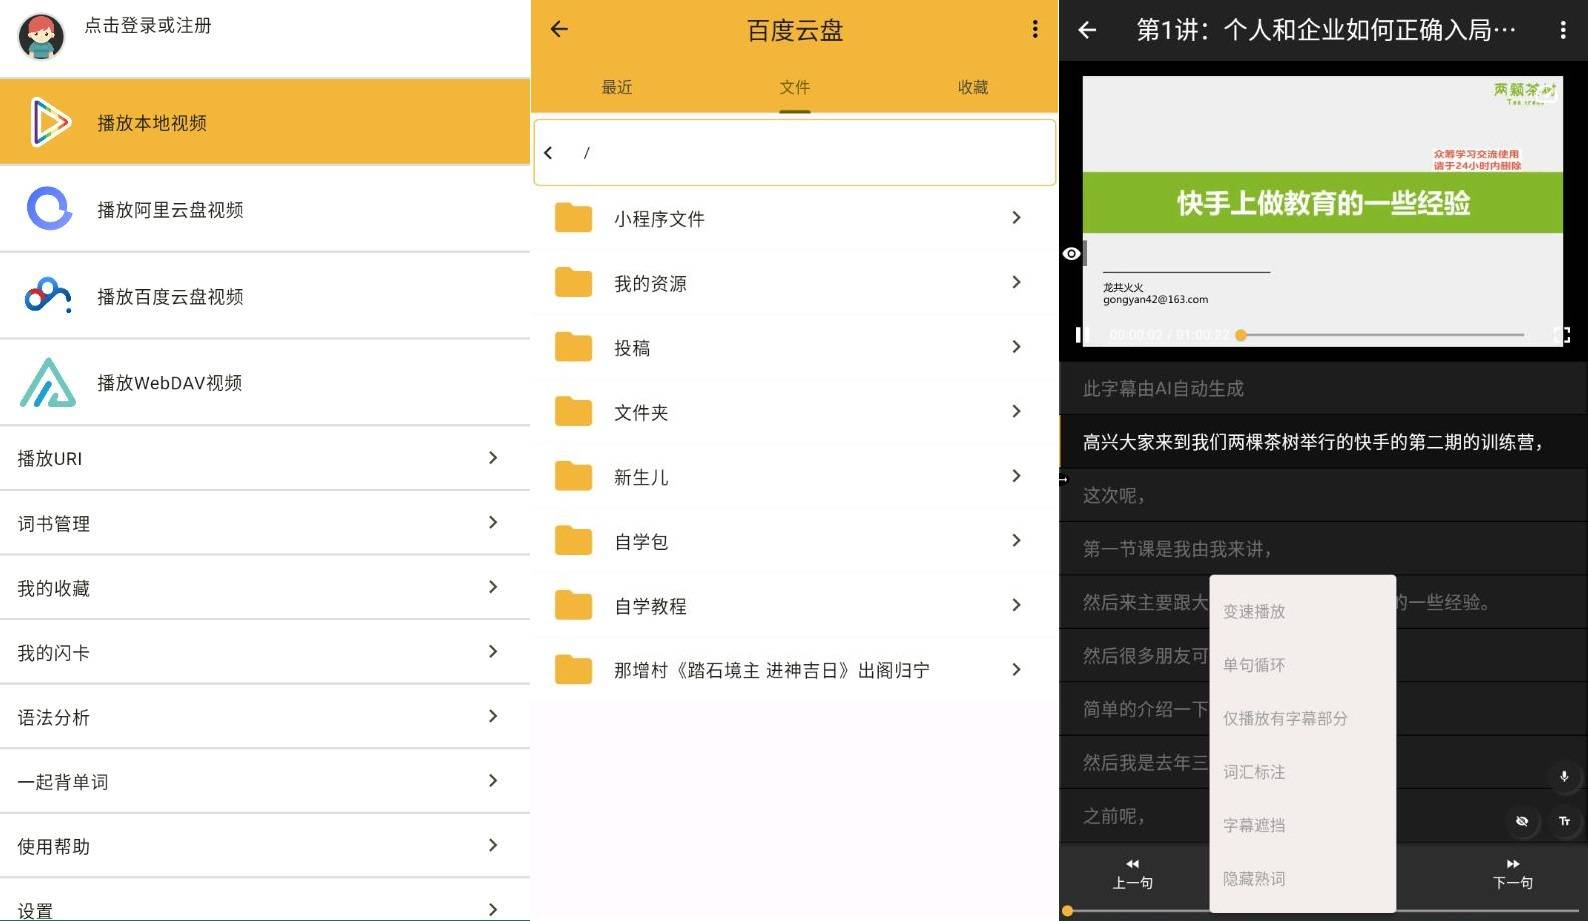Toggle the eye icon left of the video

coord(1071,254)
